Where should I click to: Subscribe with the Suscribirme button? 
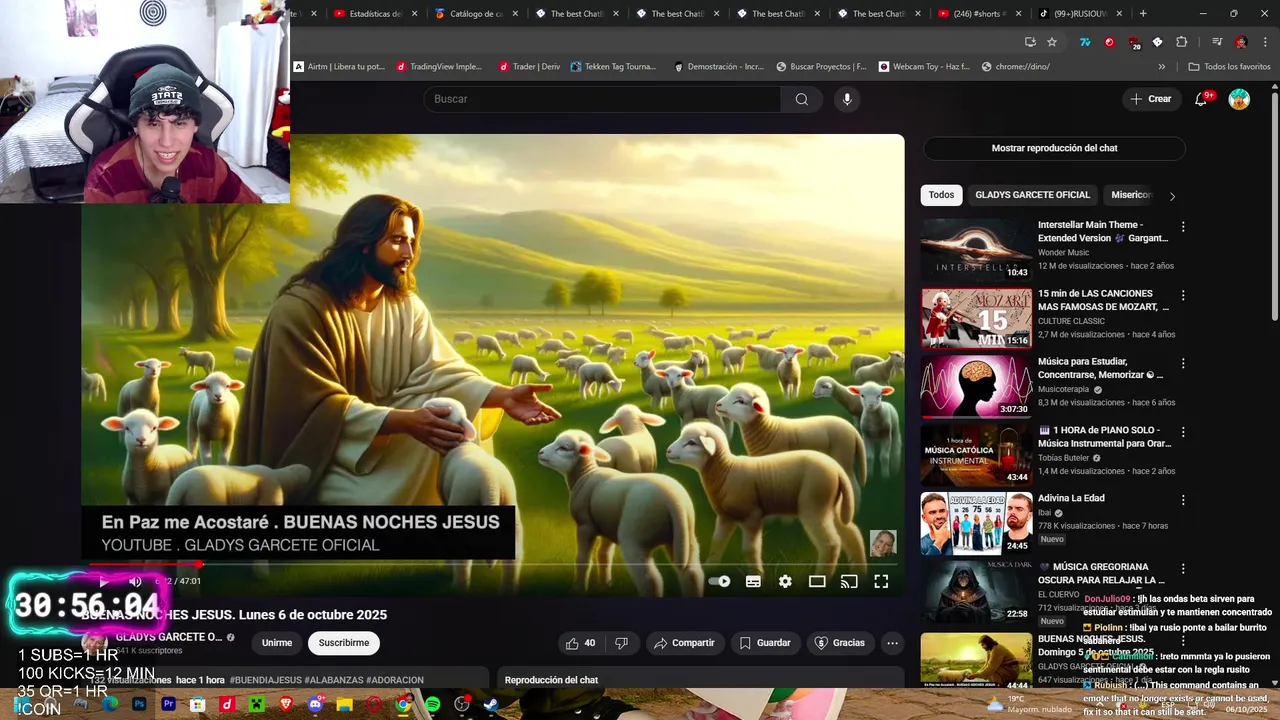click(344, 643)
